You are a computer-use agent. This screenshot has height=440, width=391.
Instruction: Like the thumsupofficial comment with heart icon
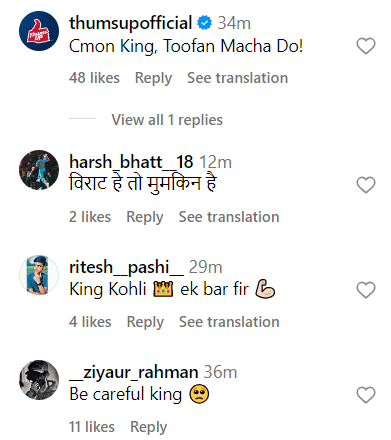click(x=366, y=46)
